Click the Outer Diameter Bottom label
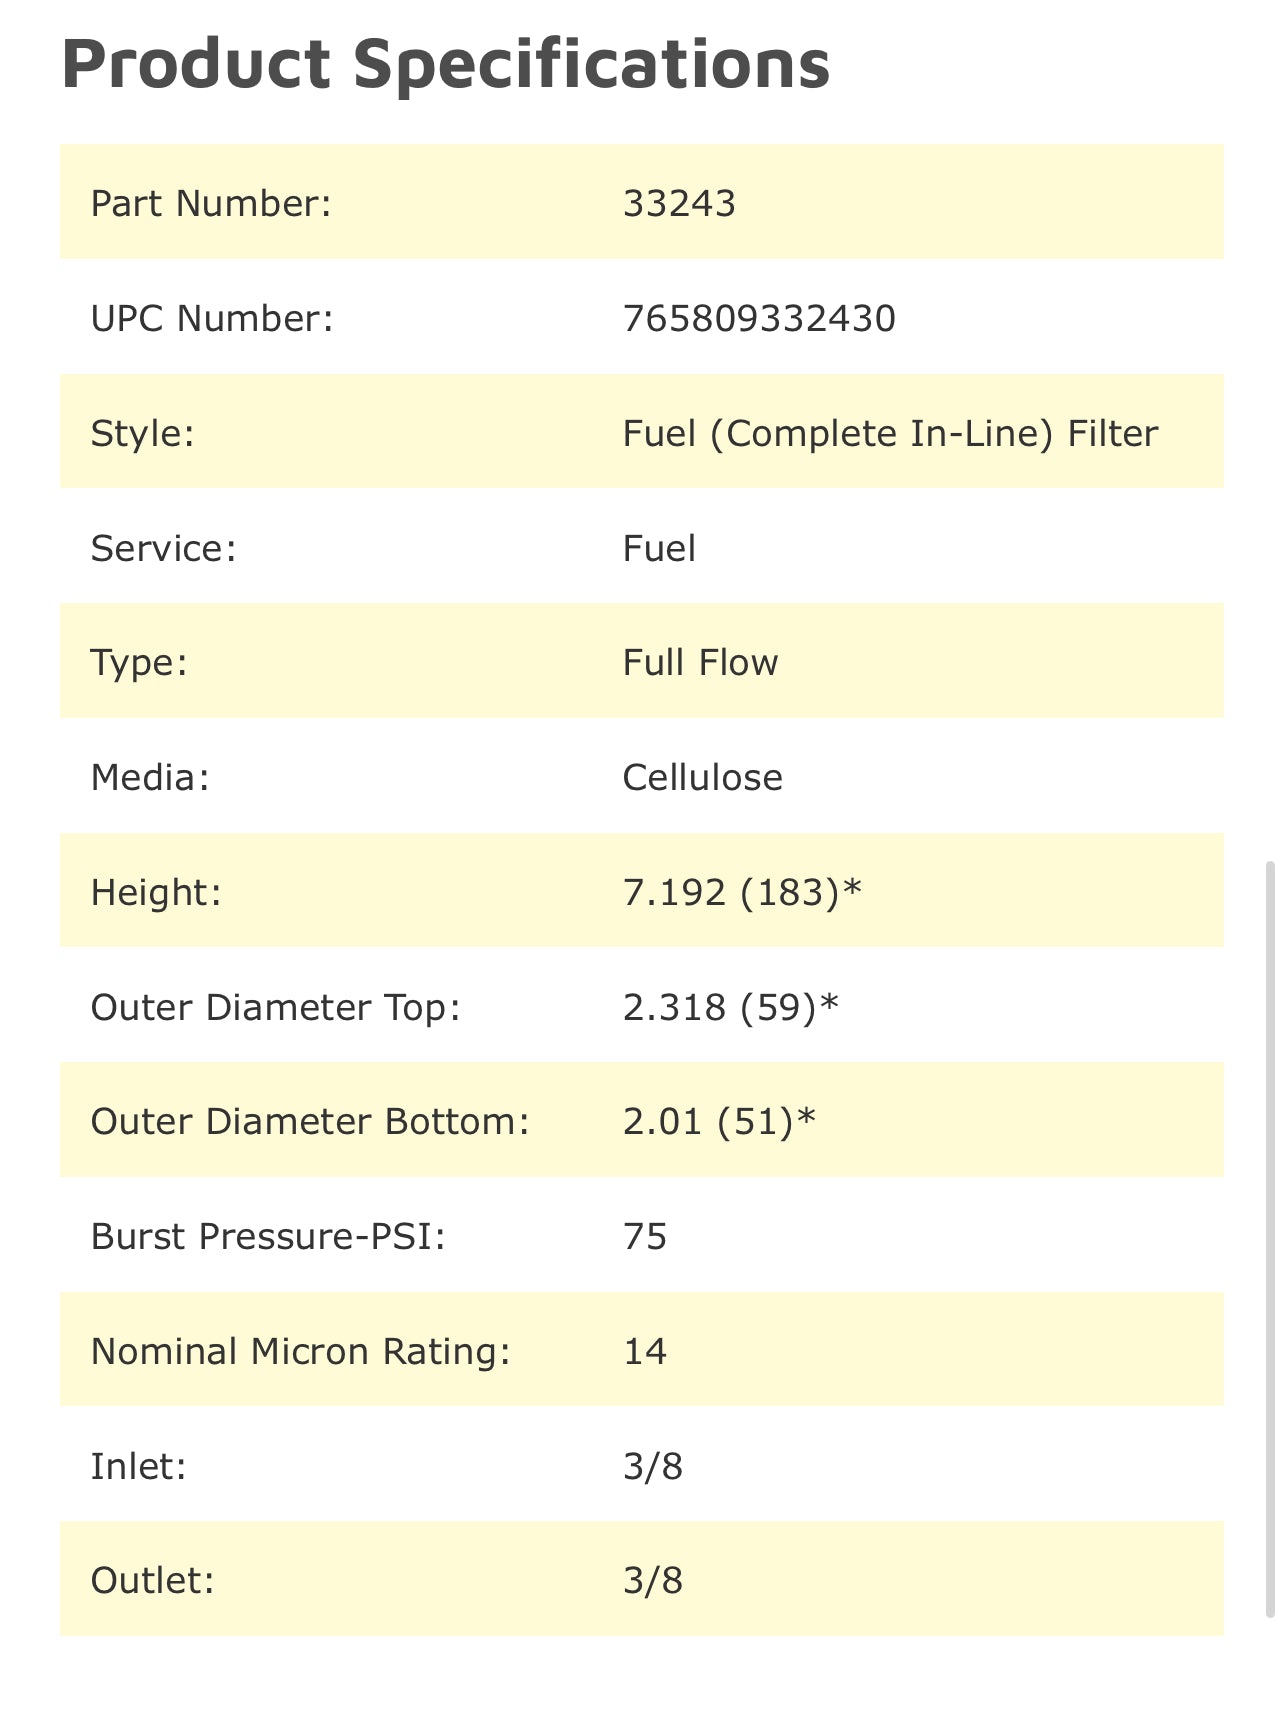The image size is (1284, 1717). (310, 1122)
